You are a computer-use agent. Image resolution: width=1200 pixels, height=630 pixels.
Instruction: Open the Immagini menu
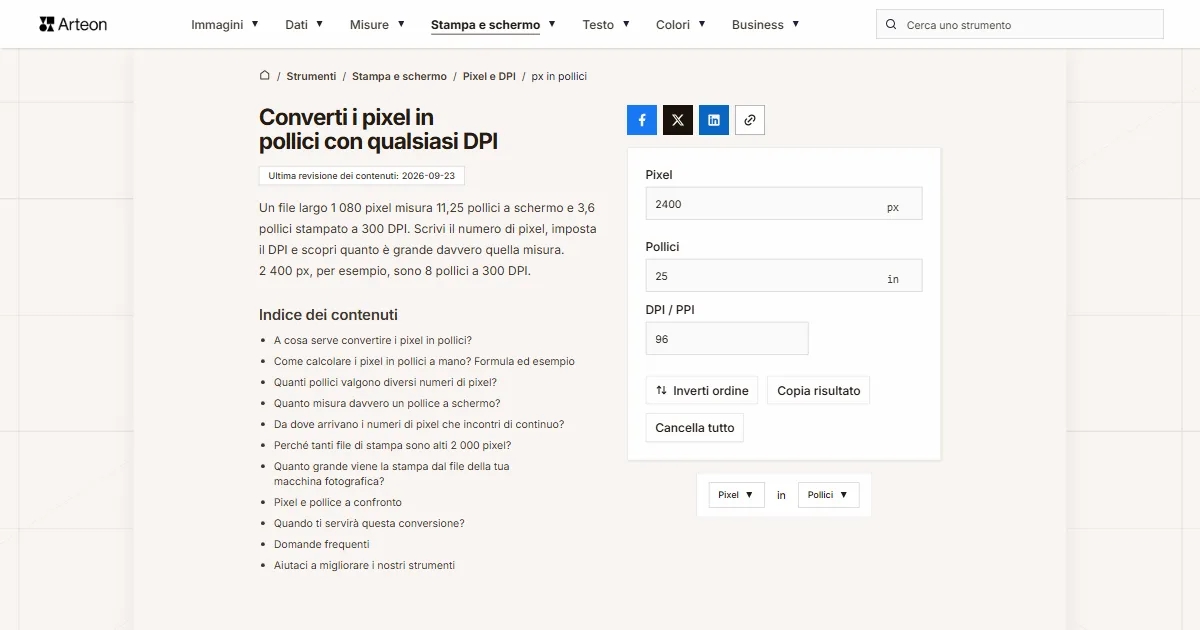tap(225, 25)
